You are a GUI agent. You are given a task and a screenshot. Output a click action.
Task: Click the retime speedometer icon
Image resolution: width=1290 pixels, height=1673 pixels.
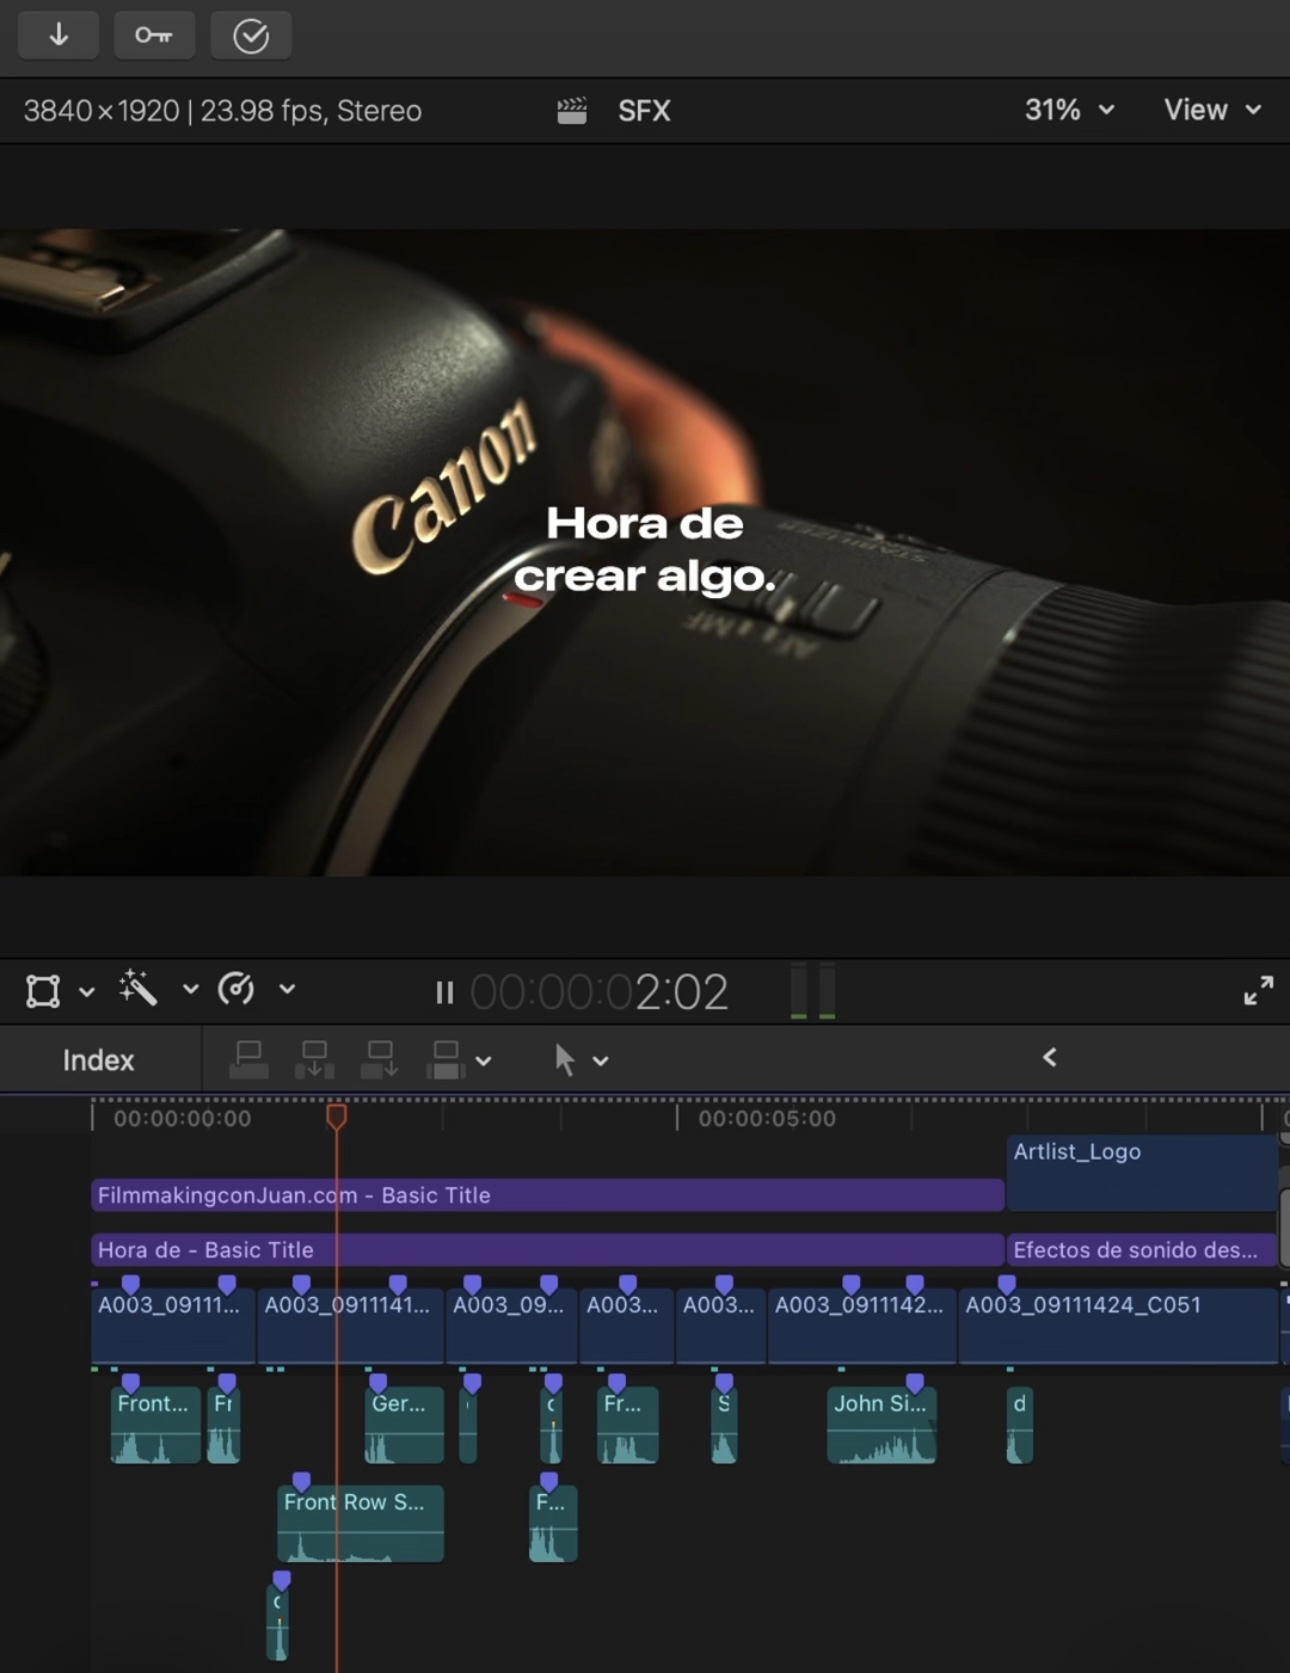(x=236, y=989)
